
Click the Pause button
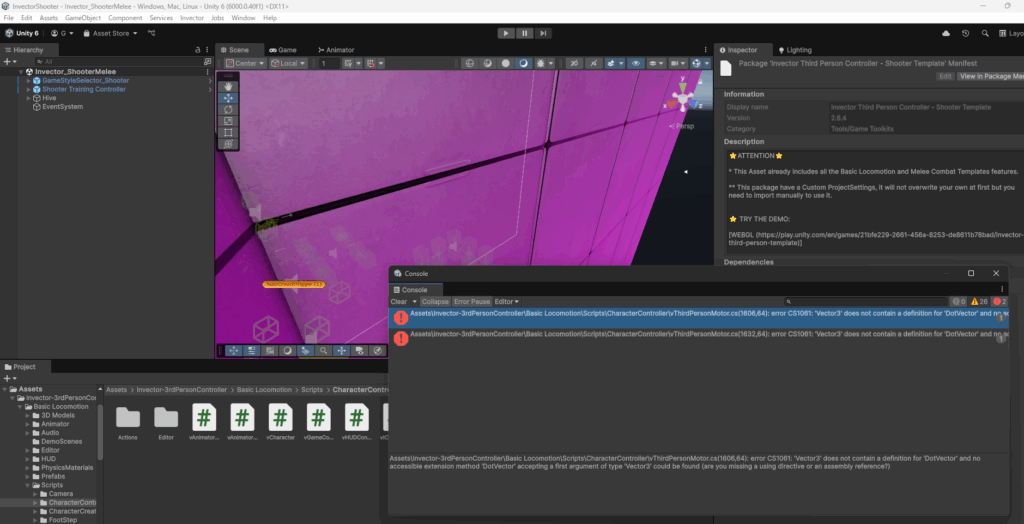524,33
